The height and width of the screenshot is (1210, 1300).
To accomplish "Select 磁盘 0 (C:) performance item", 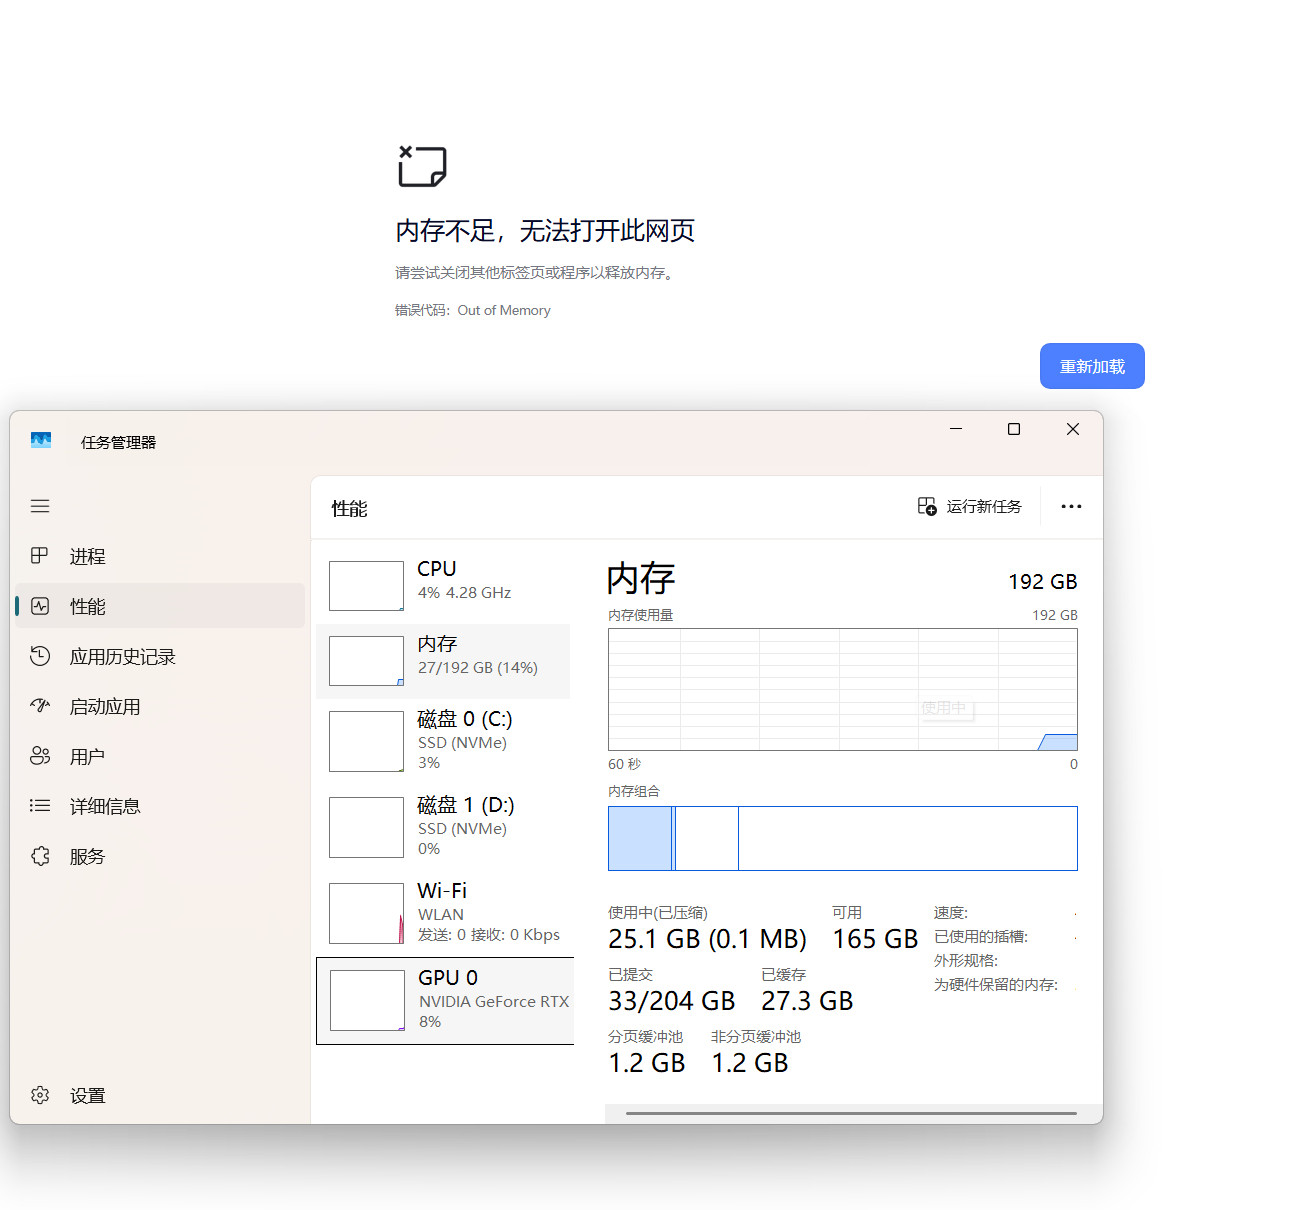I will [443, 741].
